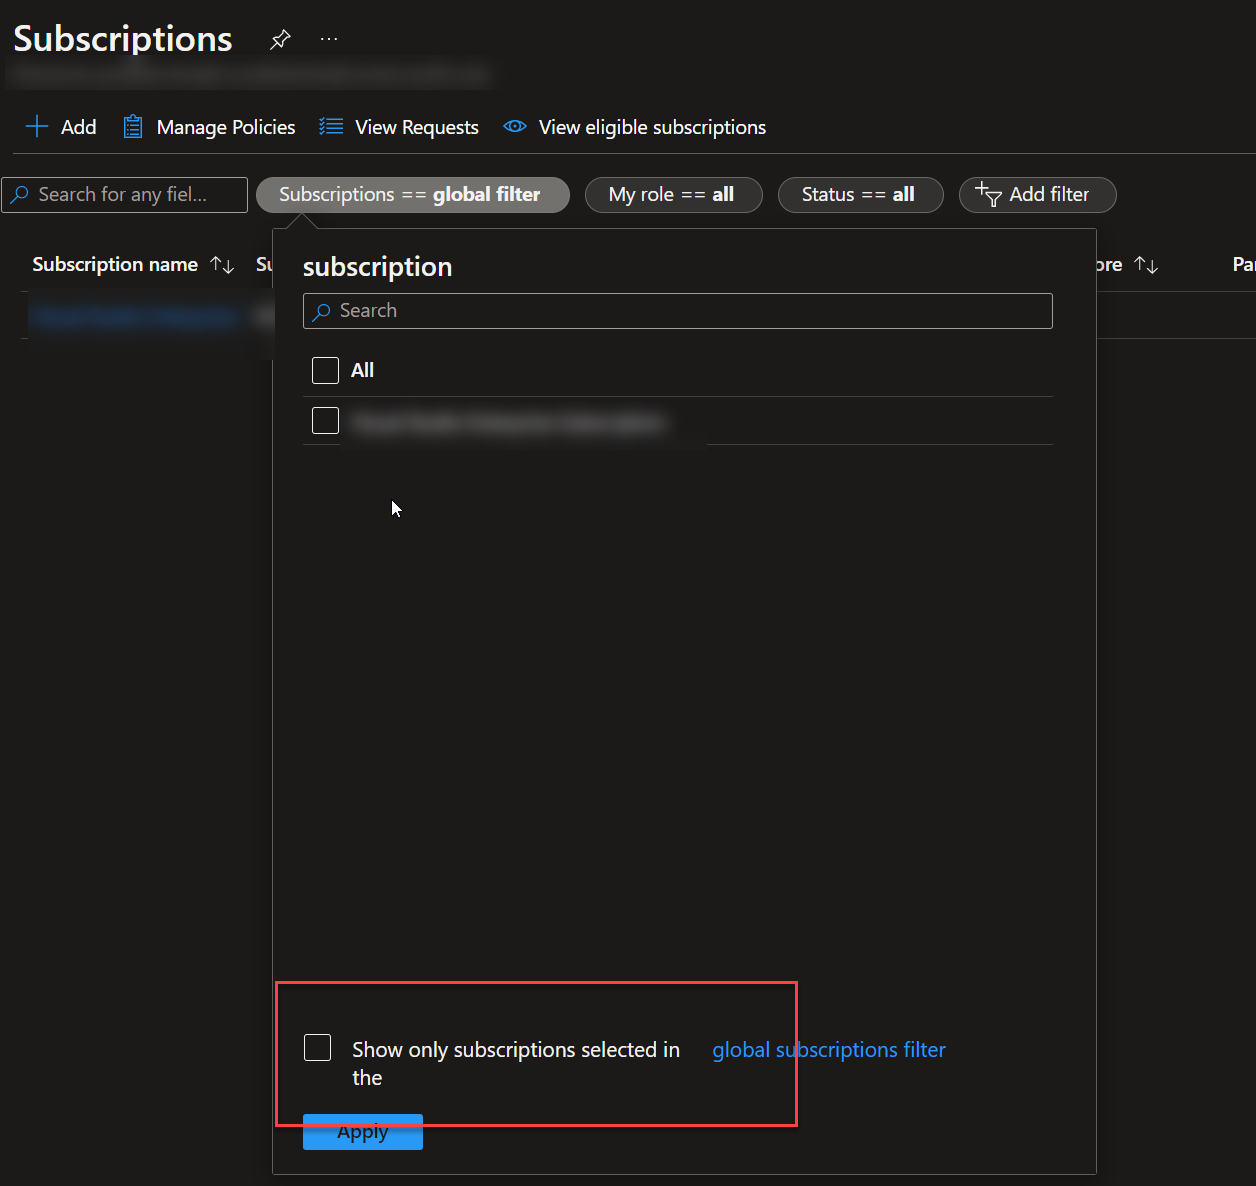Open the Subscriptions global filter dropdown
Image resolution: width=1256 pixels, height=1186 pixels.
[x=412, y=194]
